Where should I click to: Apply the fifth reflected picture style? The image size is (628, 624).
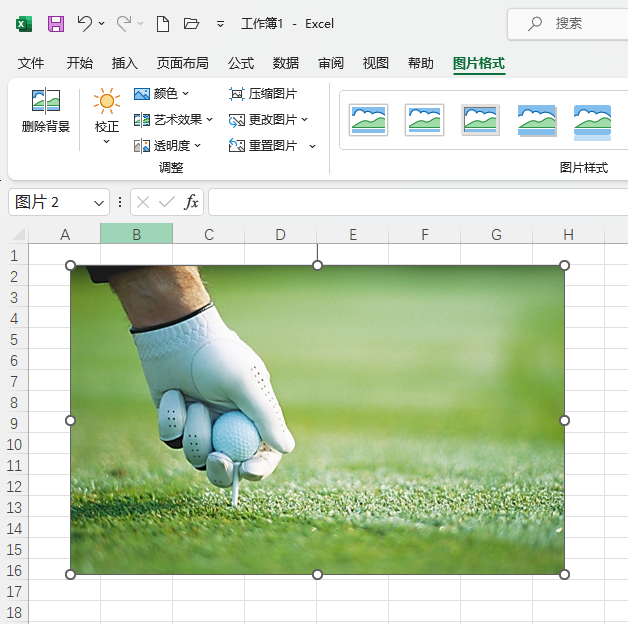tap(592, 123)
